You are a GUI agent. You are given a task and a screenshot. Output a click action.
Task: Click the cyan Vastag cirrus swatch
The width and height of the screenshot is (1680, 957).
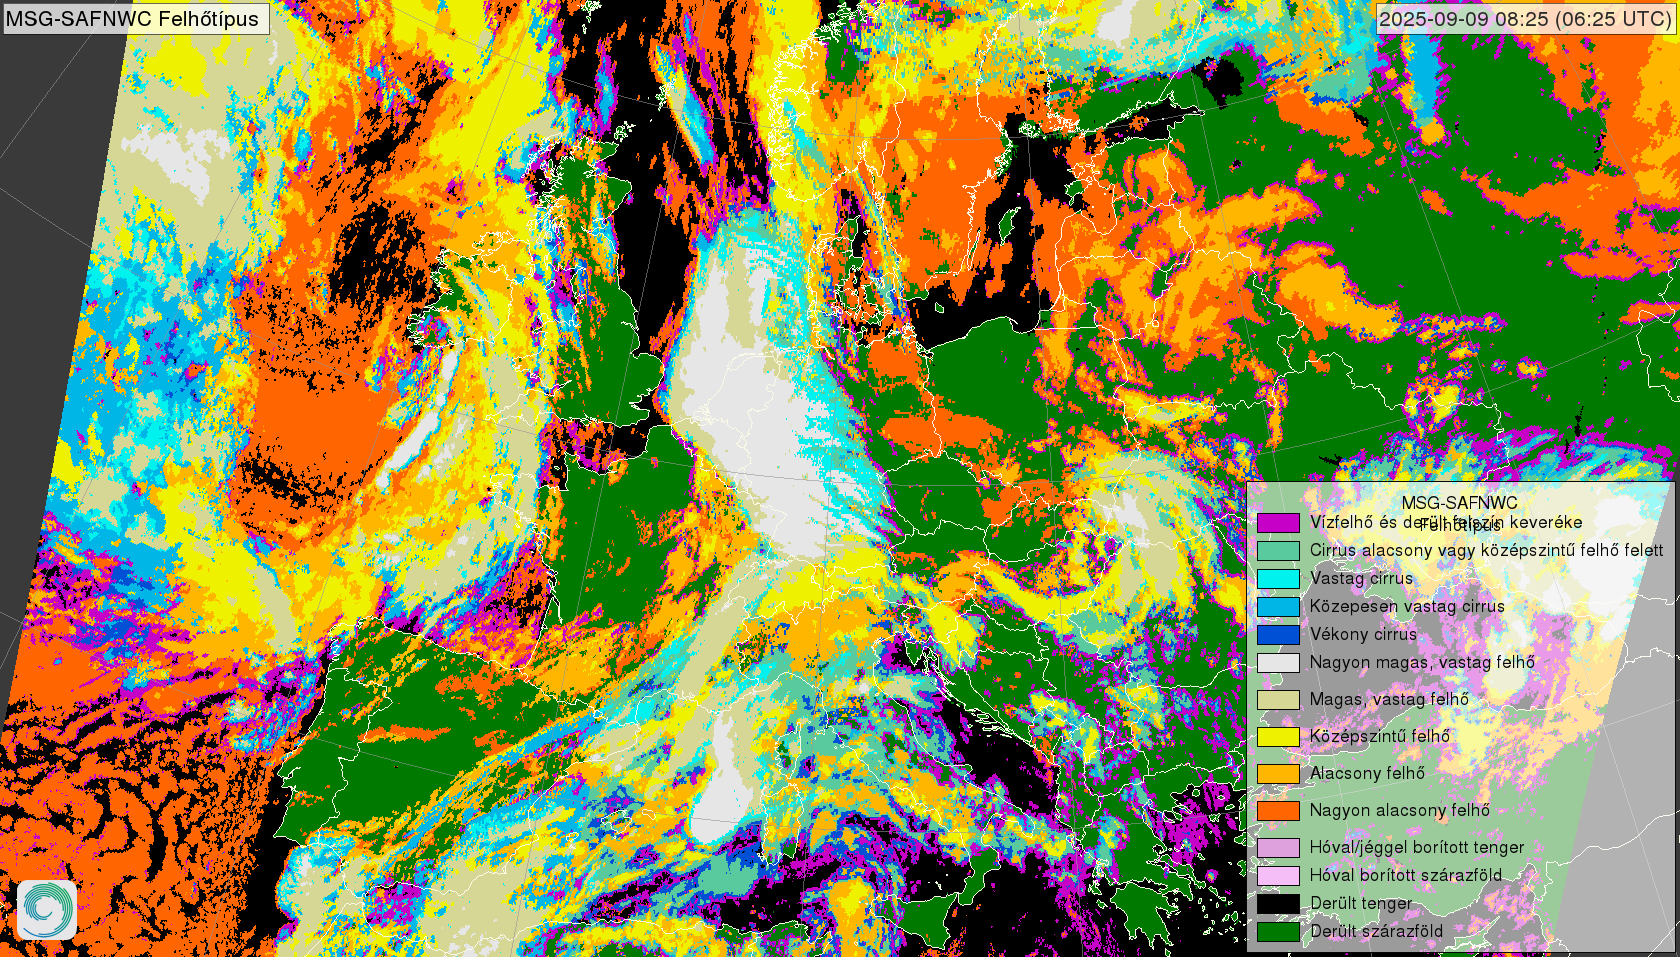coord(1278,578)
